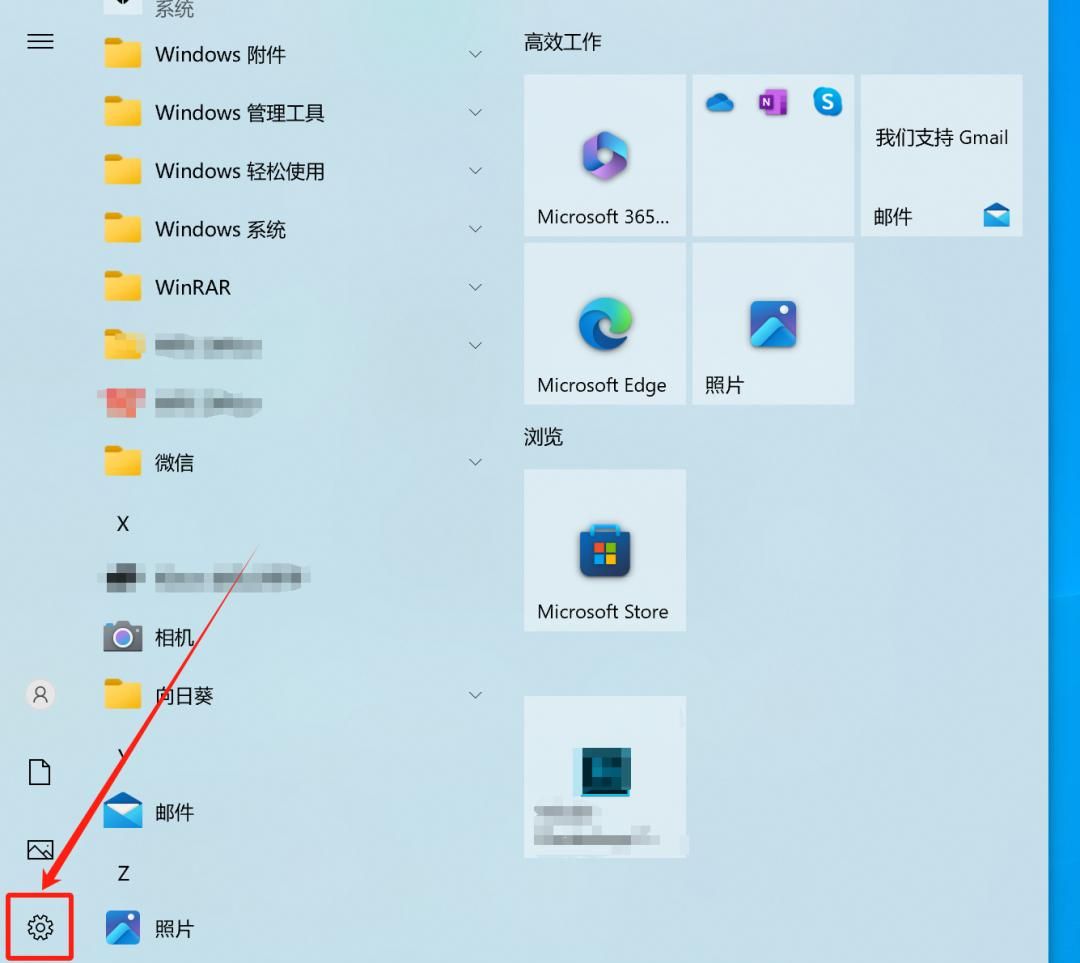Select the letter X section header
1080x963 pixels.
(x=122, y=523)
